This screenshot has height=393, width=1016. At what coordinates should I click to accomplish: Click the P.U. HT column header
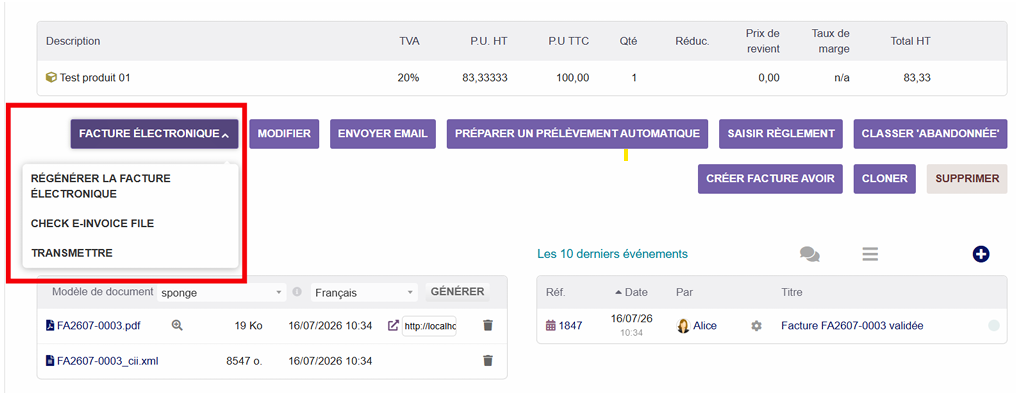[489, 41]
